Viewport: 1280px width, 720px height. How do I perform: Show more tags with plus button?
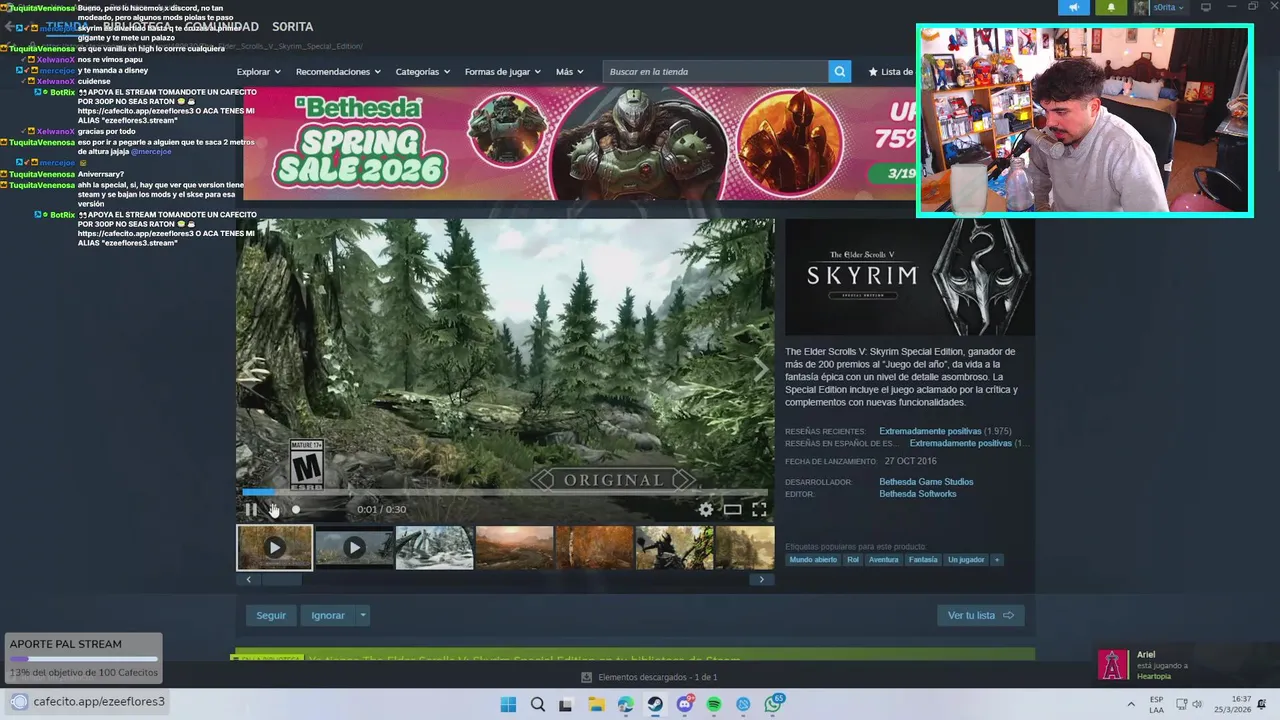[996, 560]
